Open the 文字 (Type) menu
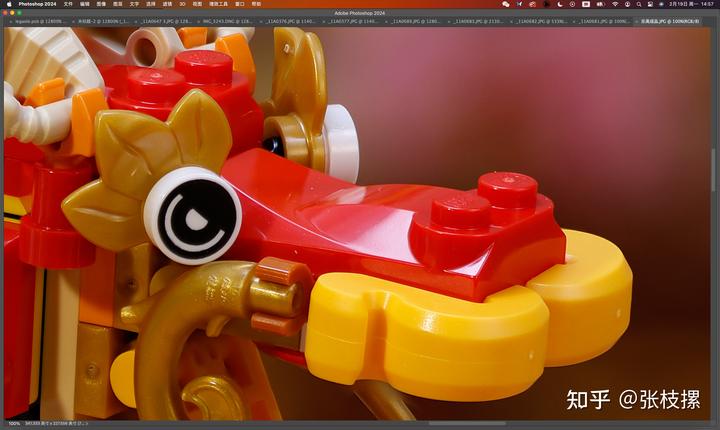The width and height of the screenshot is (720, 430). coord(134,4)
